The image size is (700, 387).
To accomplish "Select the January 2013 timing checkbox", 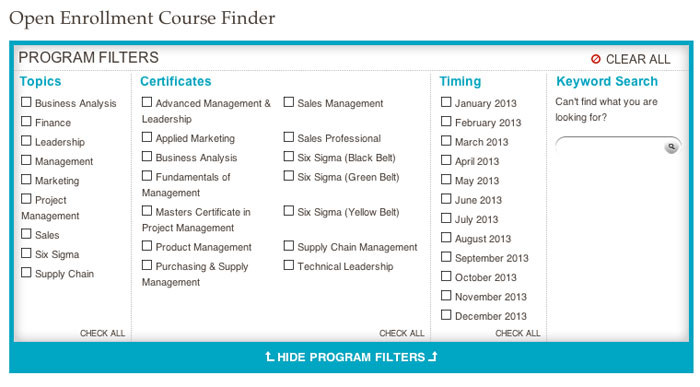I will (446, 102).
